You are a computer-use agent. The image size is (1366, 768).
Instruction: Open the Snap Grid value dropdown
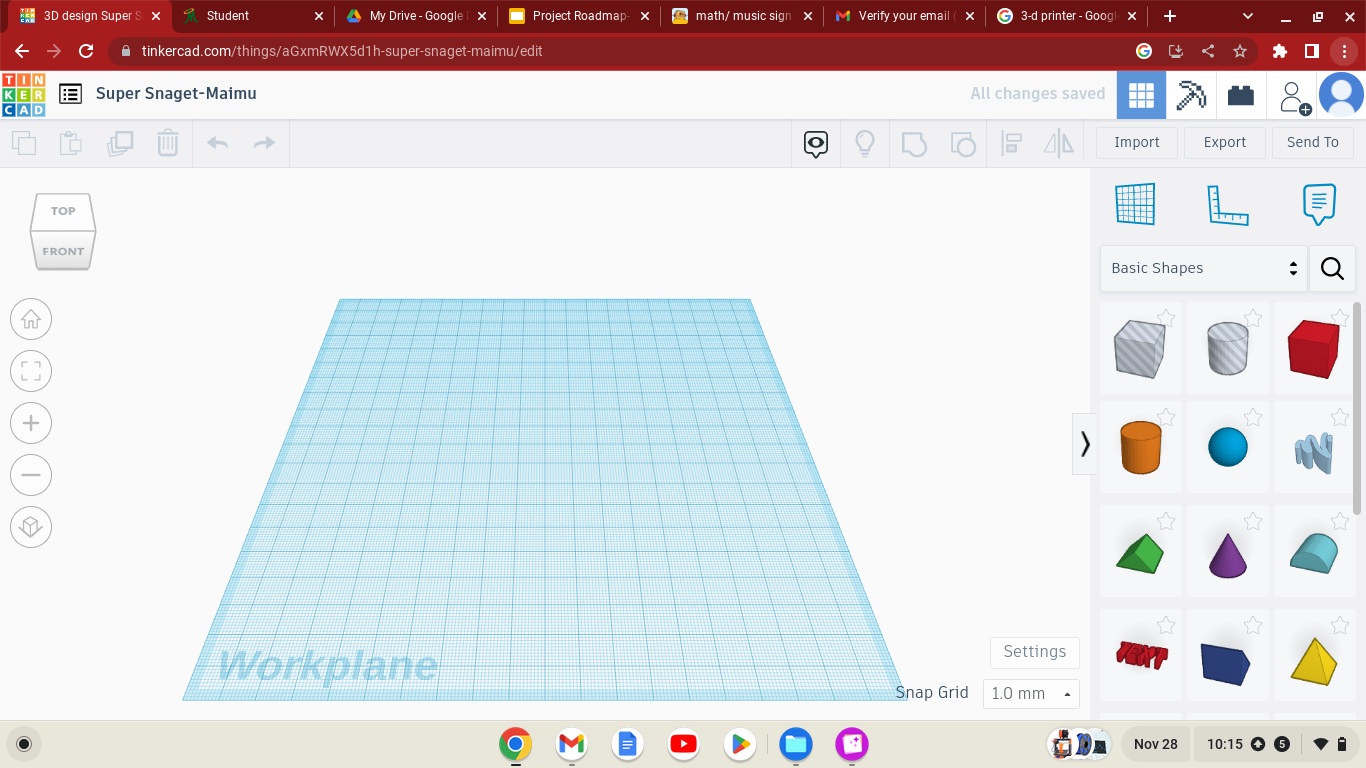[x=1030, y=693]
